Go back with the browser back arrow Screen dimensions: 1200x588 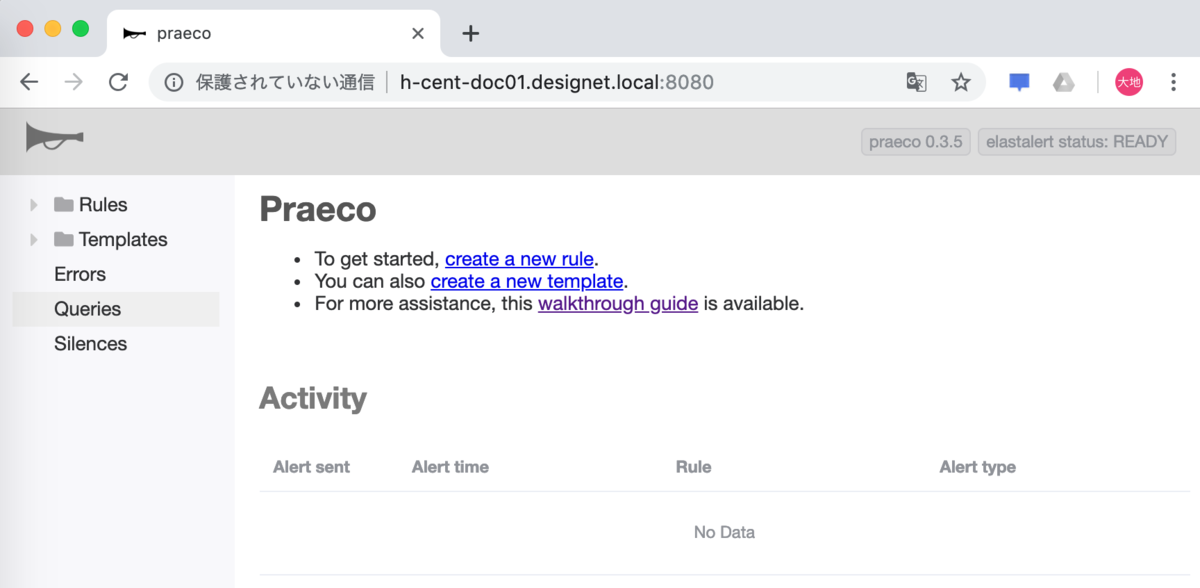point(29,82)
